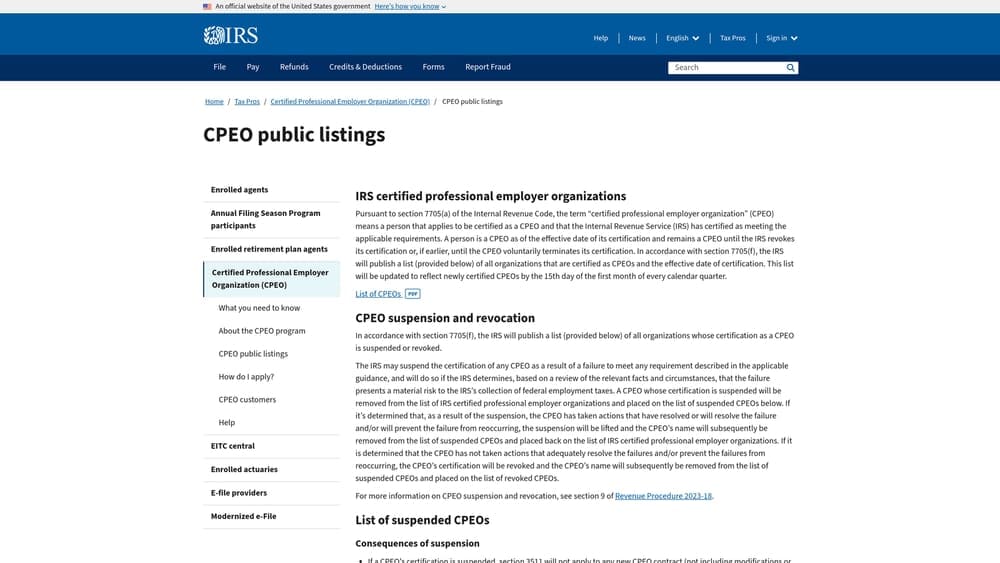The height and width of the screenshot is (563, 1000).
Task: Click the 'CPEO public listings' page heading
Action: click(x=294, y=135)
